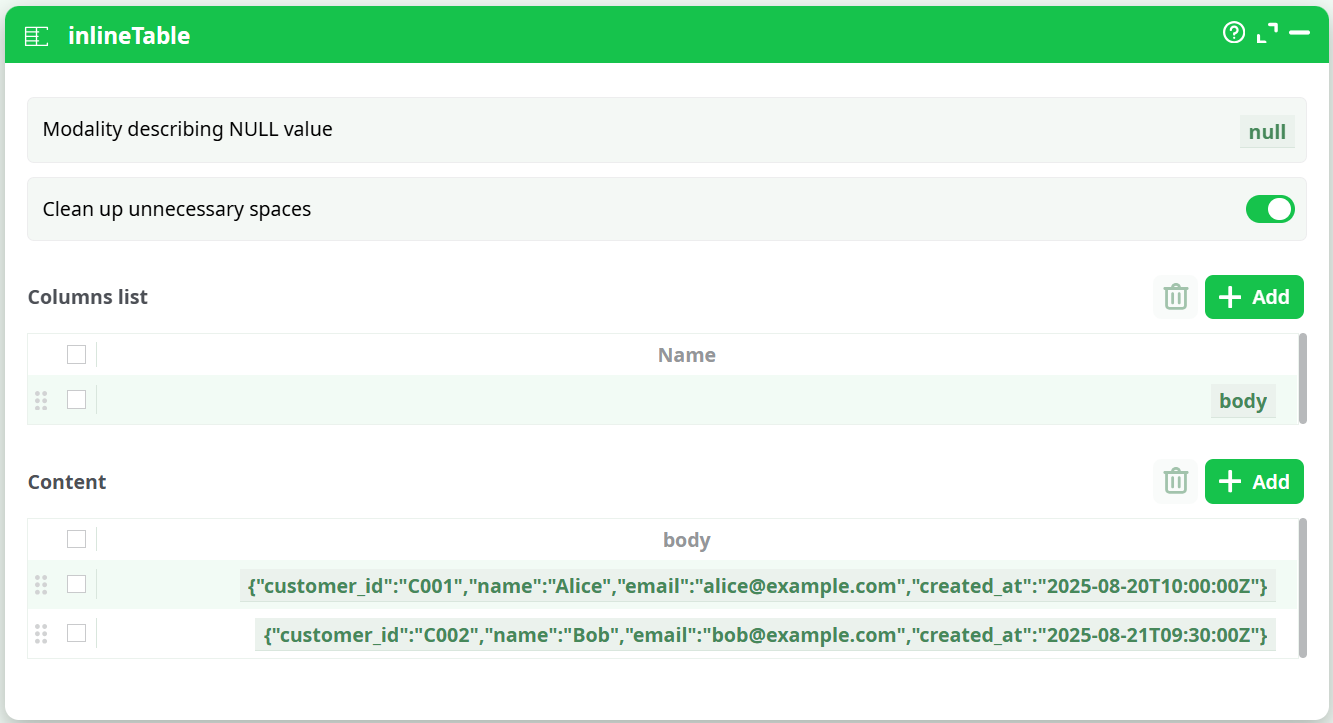Edit the body column name field
The height and width of the screenshot is (723, 1333).
point(1243,400)
